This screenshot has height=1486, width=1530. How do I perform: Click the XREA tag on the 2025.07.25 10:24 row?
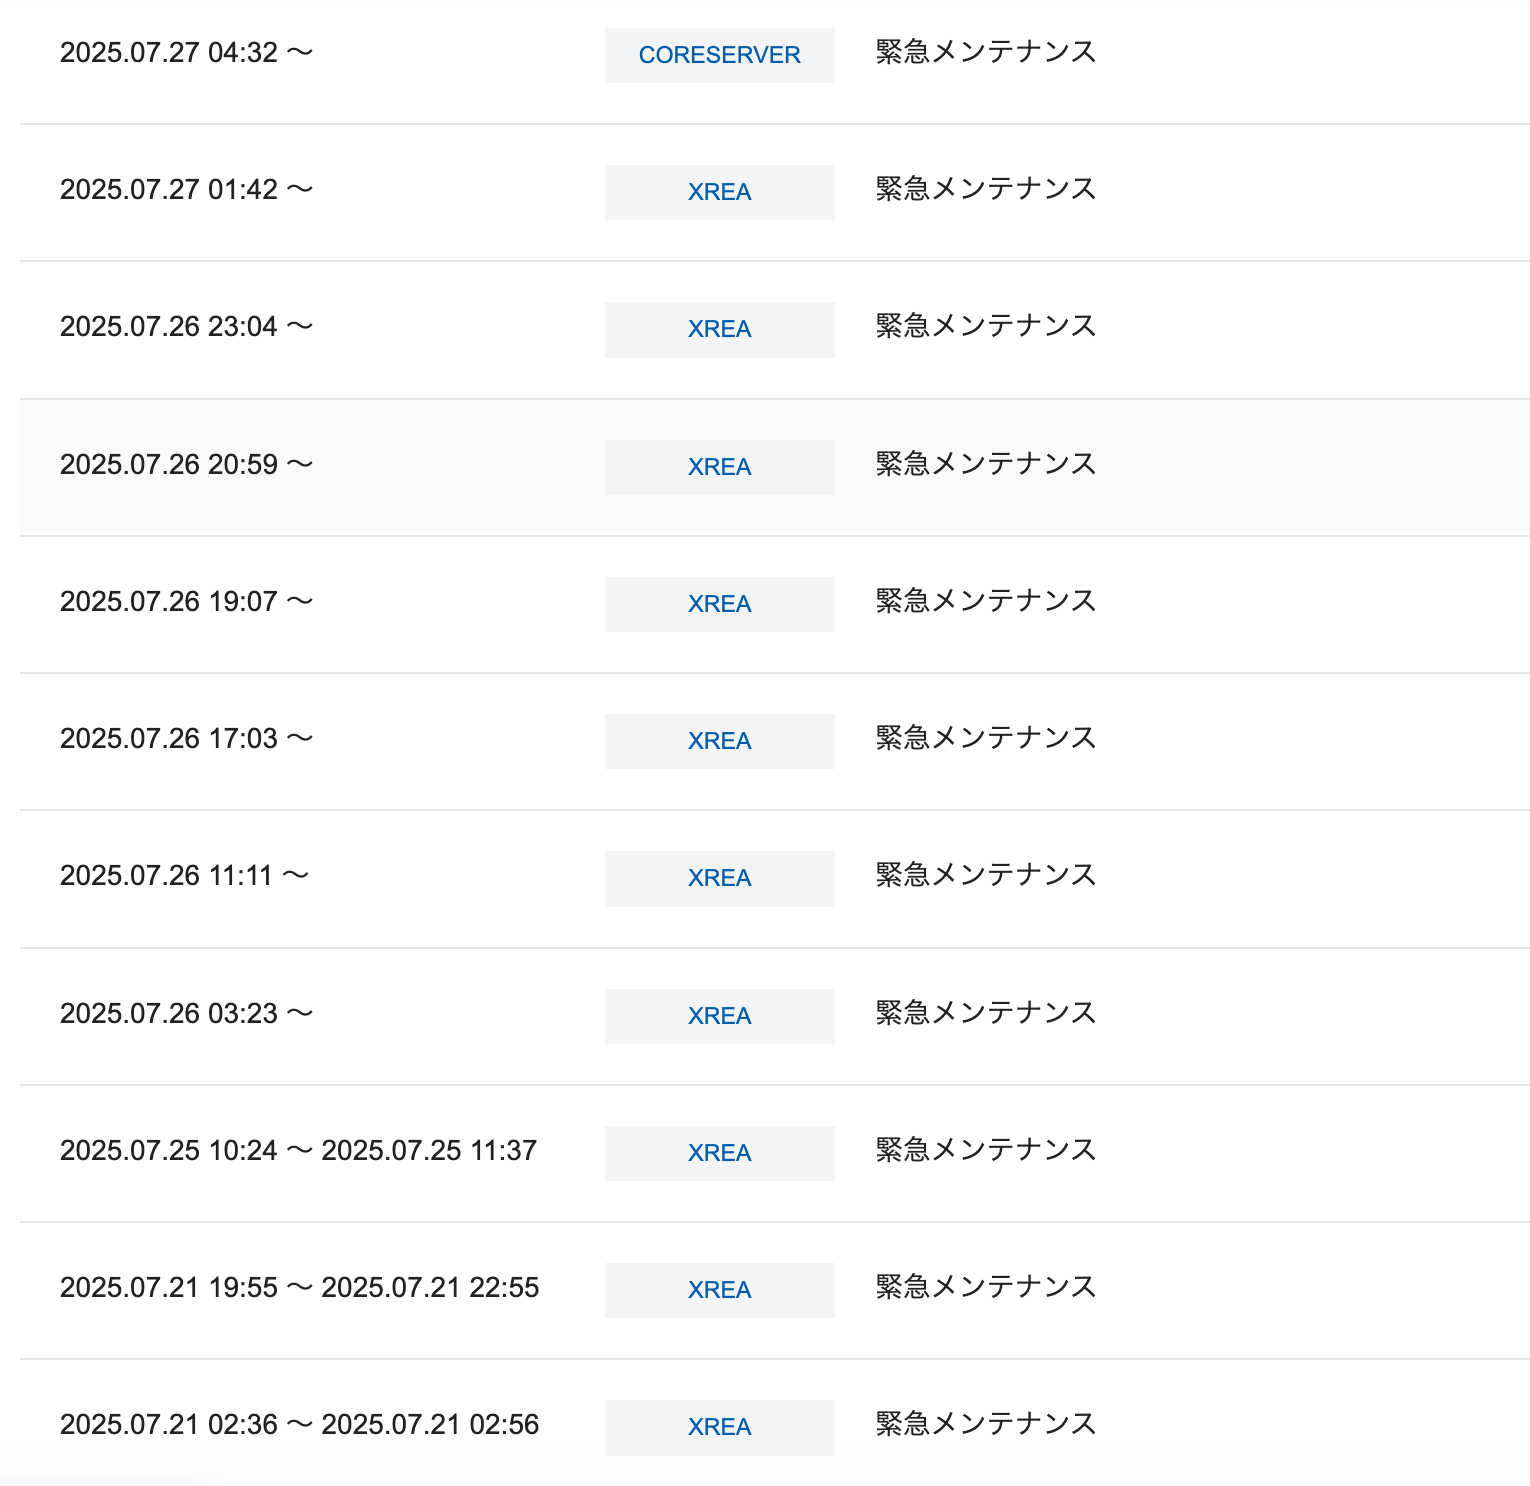pos(719,1153)
